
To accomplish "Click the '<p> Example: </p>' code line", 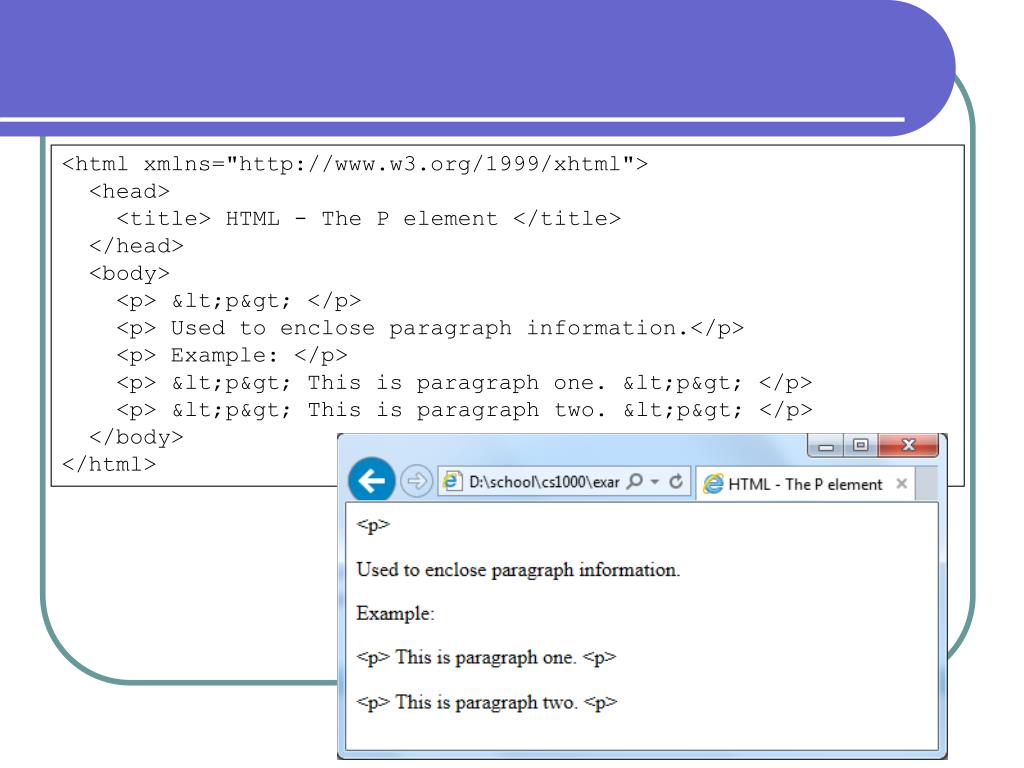I will (x=232, y=356).
